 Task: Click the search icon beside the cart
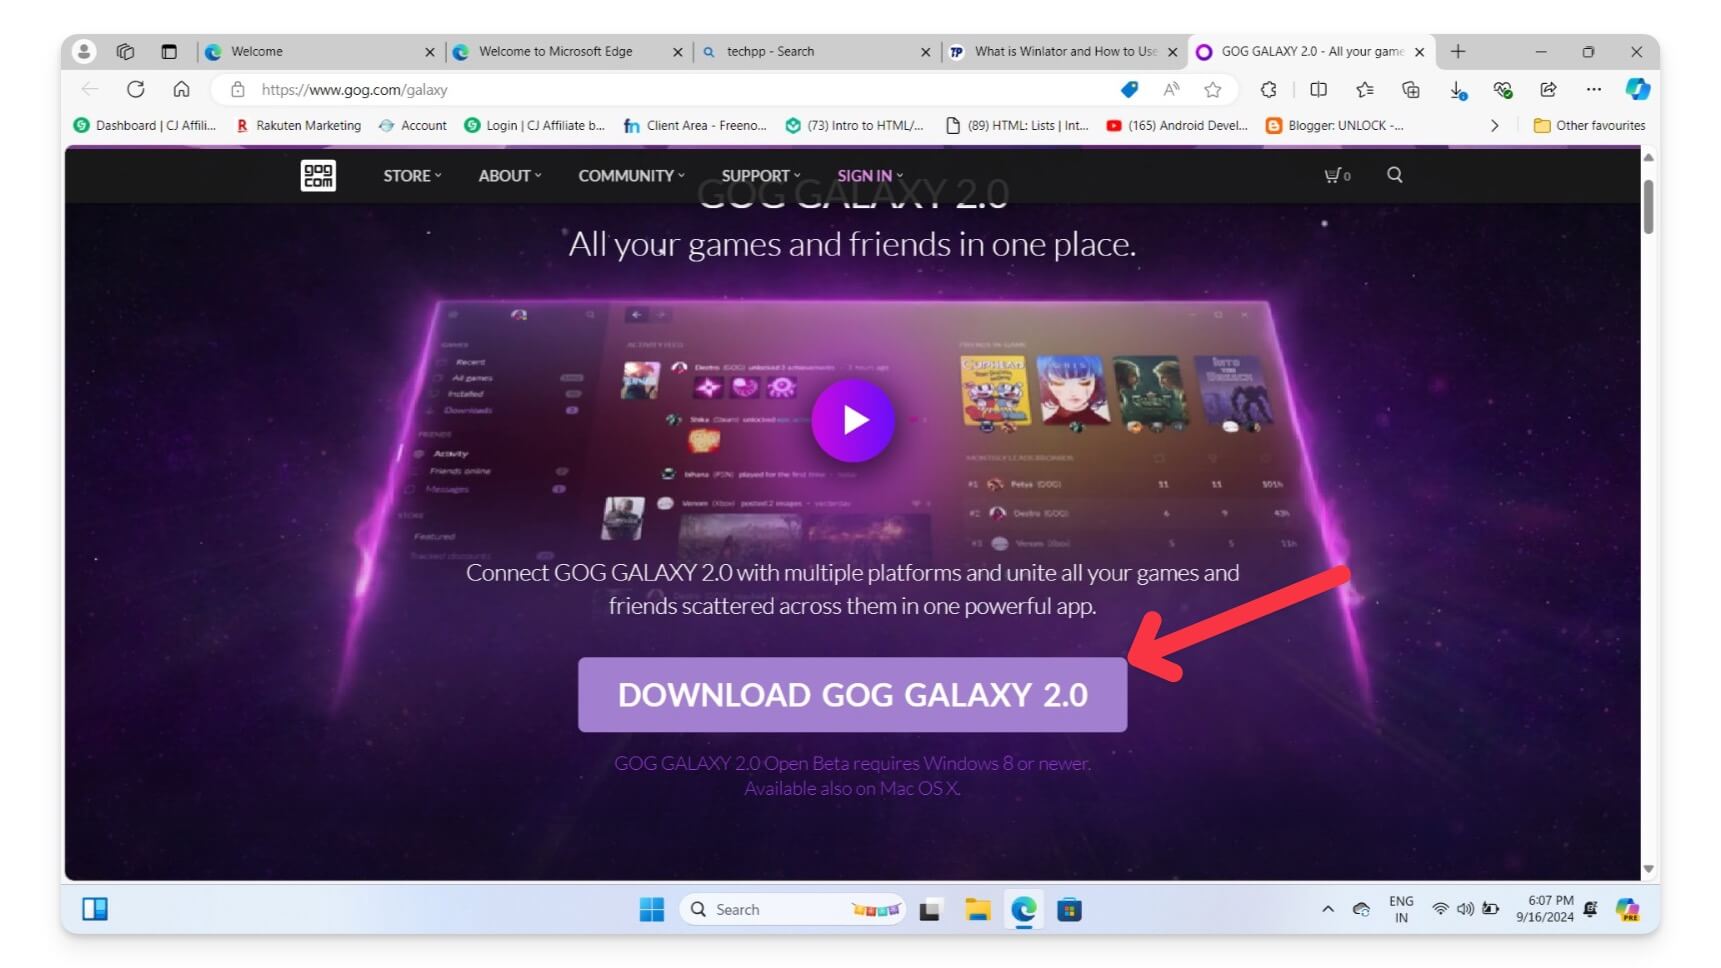point(1394,175)
